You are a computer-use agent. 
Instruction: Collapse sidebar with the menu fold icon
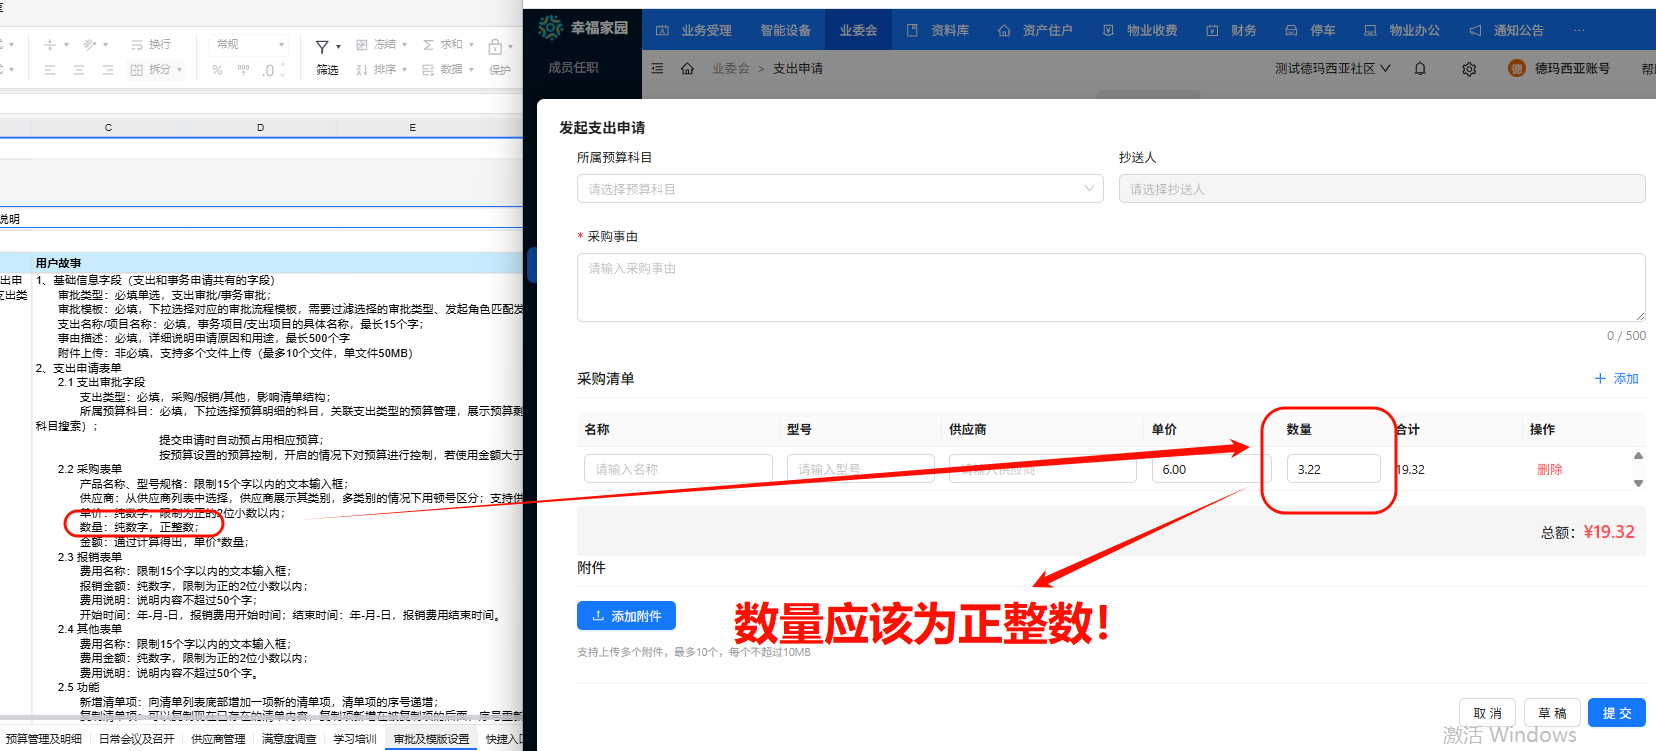click(657, 69)
